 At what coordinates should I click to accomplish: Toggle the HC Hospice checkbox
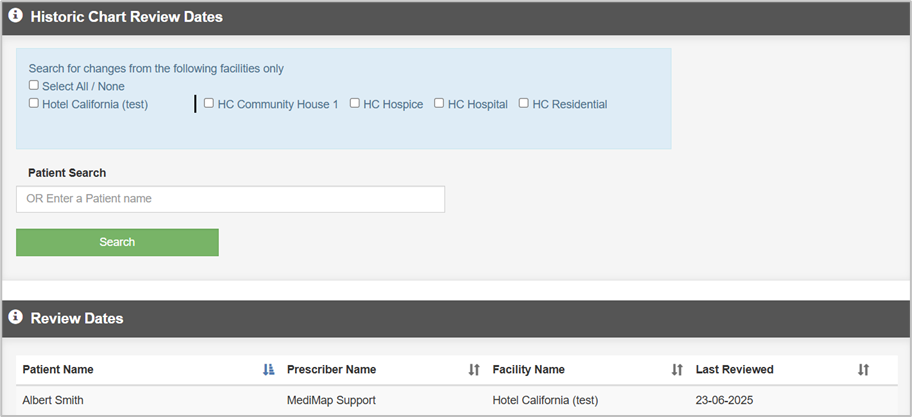point(355,103)
